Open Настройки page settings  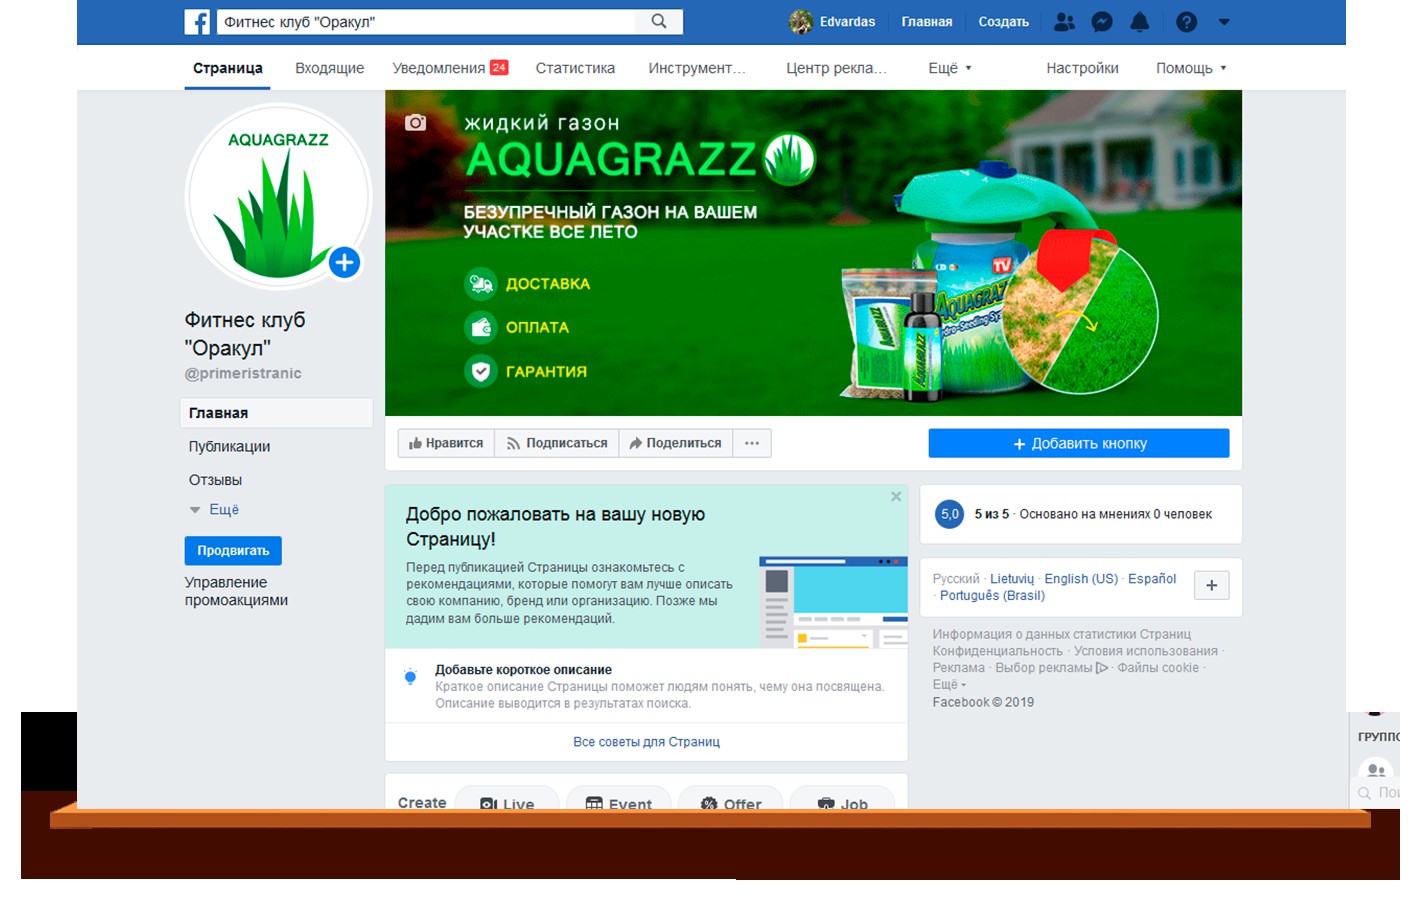coord(1082,68)
